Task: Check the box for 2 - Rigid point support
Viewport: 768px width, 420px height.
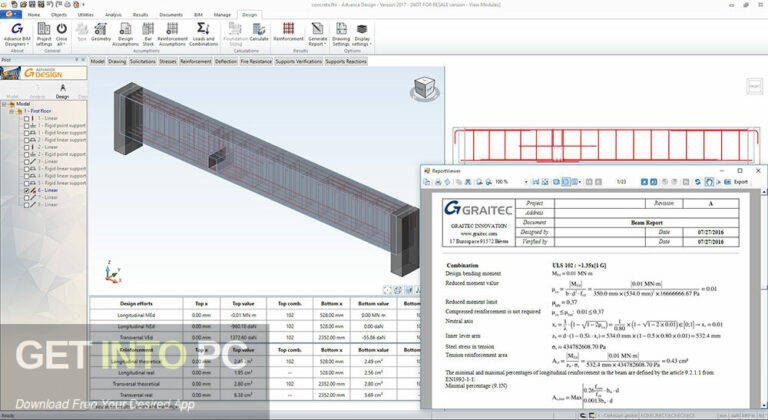Action: click(x=27, y=154)
